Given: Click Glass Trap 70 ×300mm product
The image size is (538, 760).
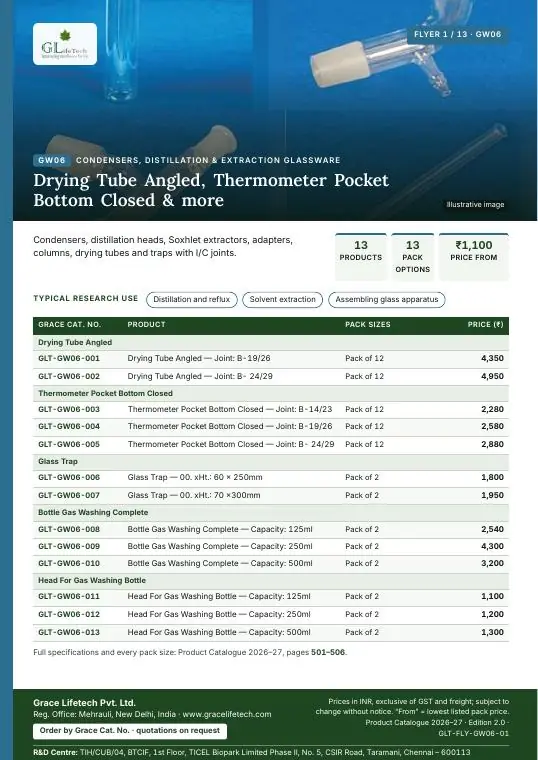Looking at the screenshot, I should (194, 495).
